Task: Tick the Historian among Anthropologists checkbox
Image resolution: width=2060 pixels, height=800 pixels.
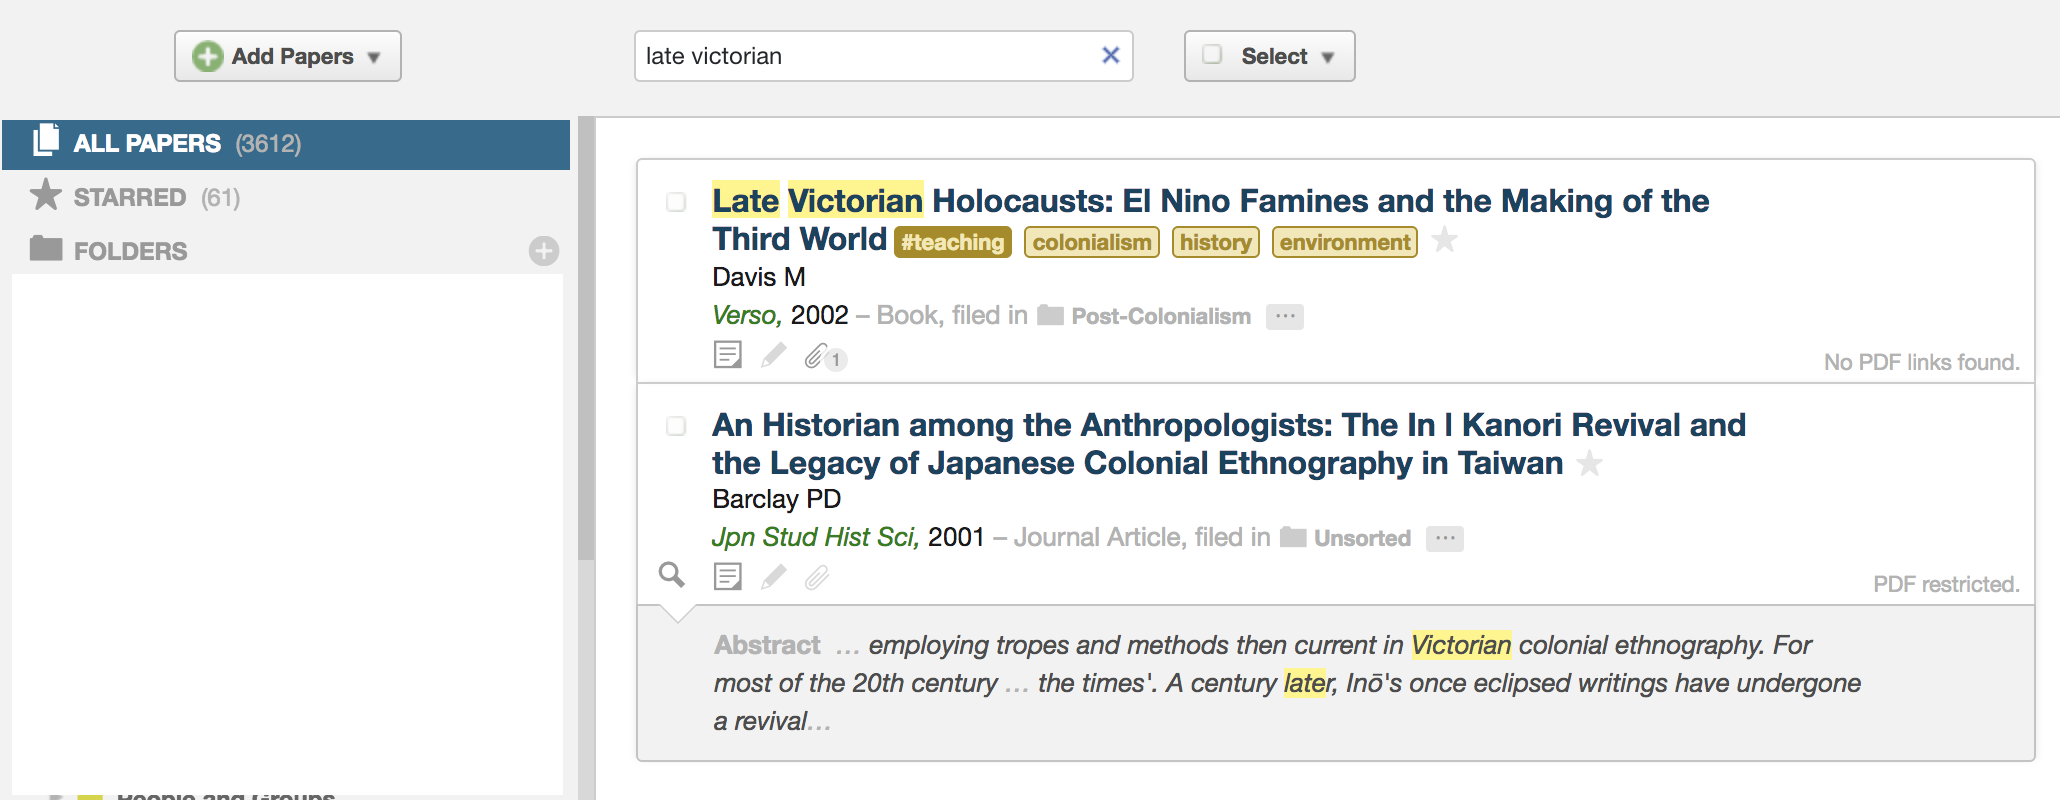Action: coord(676,426)
